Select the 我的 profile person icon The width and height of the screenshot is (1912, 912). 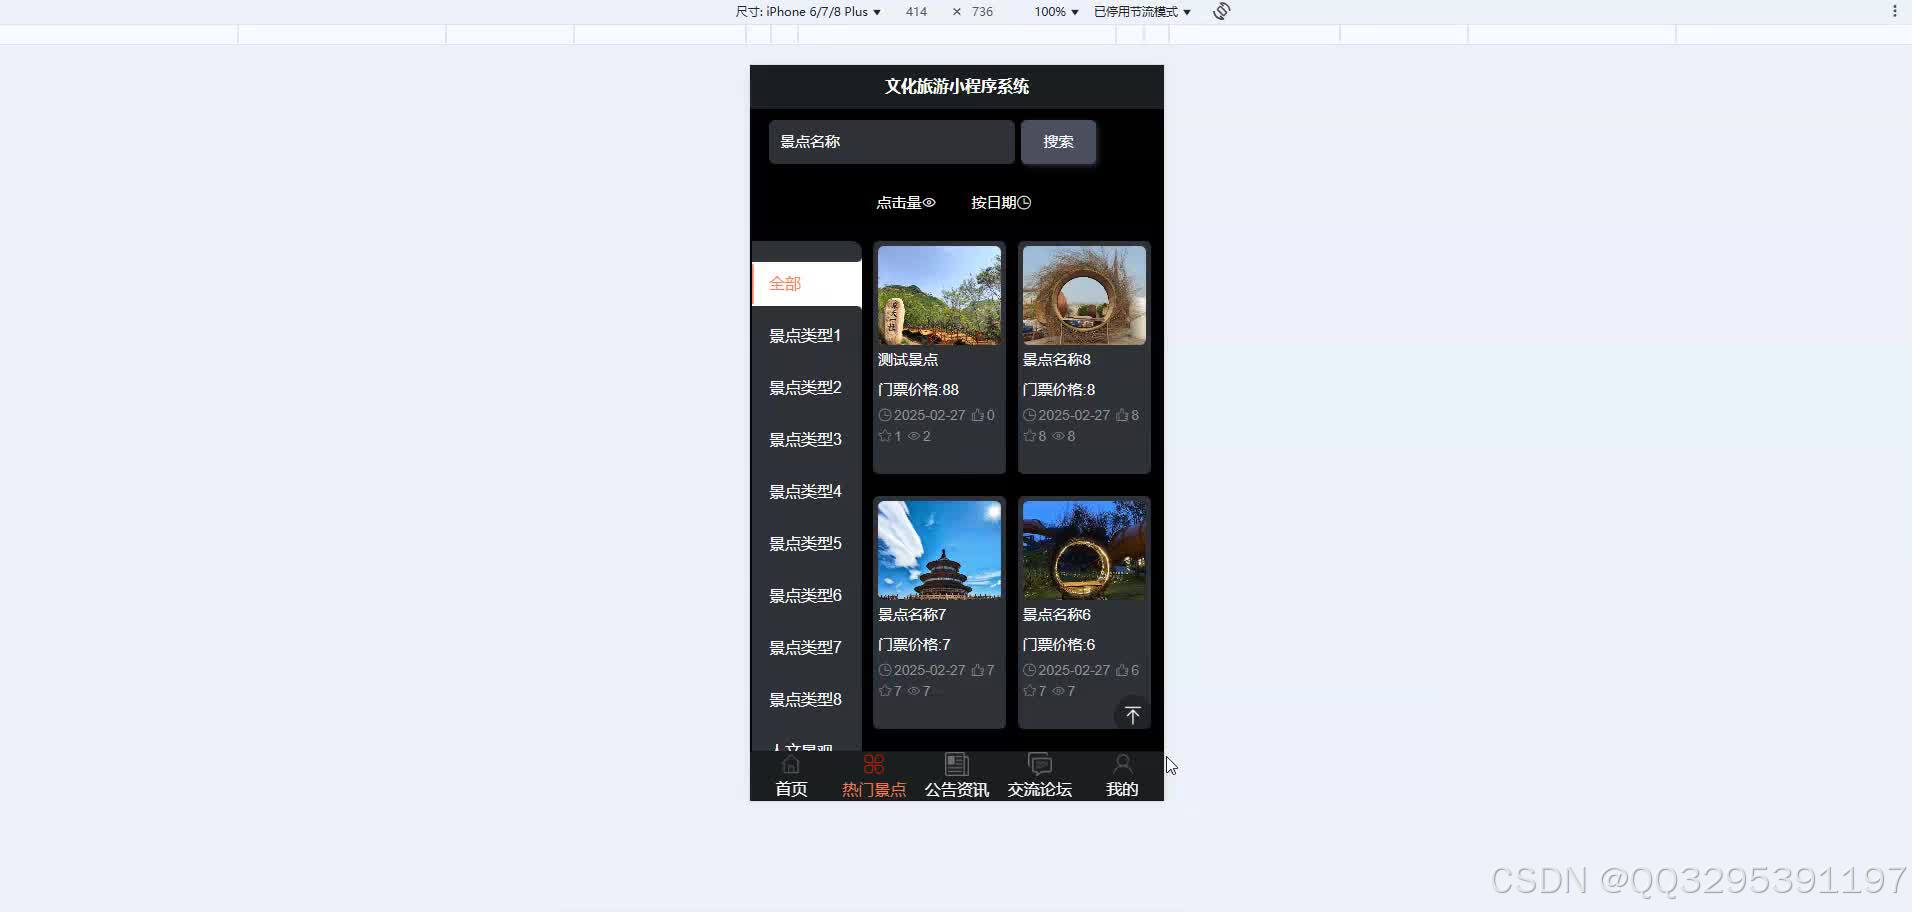pyautogui.click(x=1121, y=763)
